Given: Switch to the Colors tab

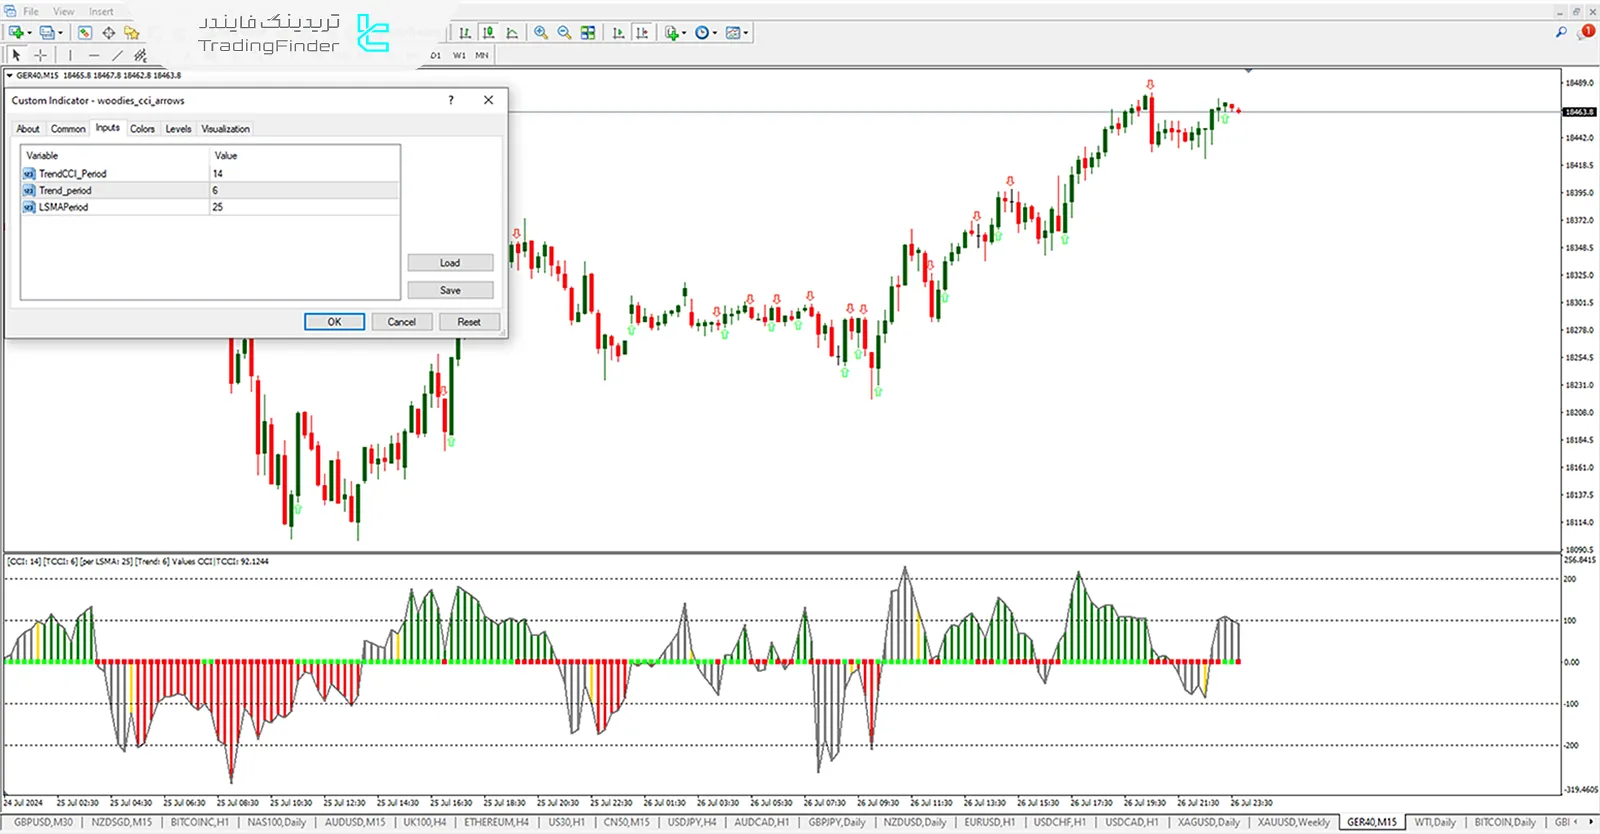Looking at the screenshot, I should pyautogui.click(x=142, y=129).
